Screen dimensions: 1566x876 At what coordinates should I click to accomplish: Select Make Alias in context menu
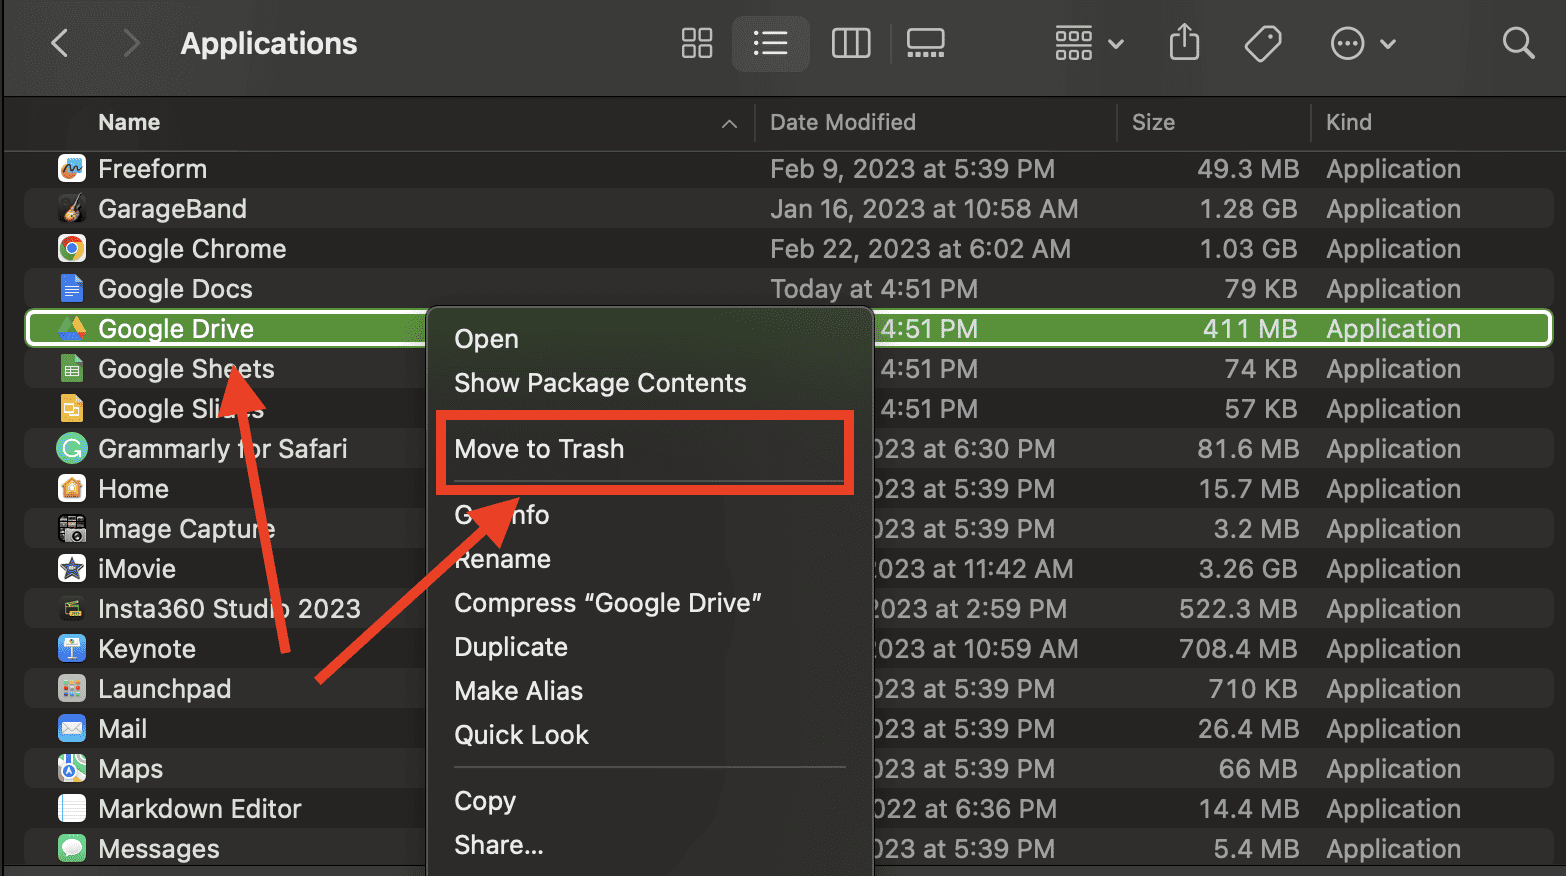pos(518,691)
